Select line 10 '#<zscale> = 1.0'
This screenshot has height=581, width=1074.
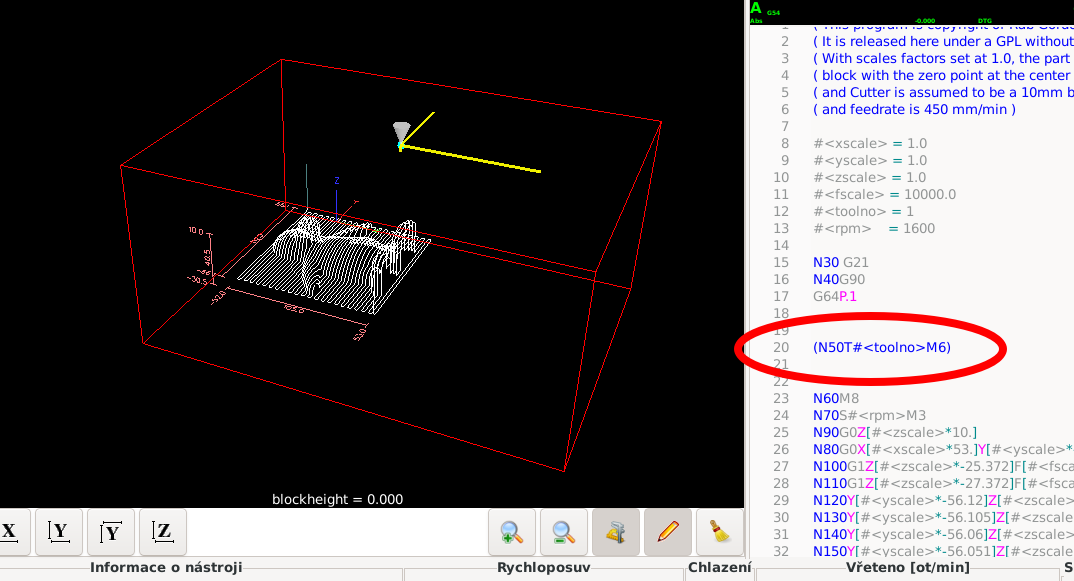[x=870, y=177]
